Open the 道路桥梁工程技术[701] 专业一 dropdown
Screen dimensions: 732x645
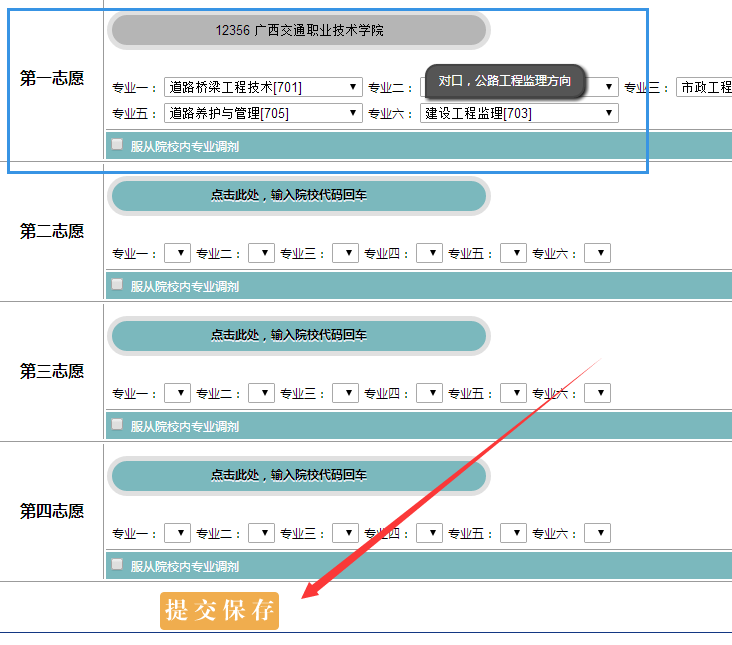tap(262, 87)
